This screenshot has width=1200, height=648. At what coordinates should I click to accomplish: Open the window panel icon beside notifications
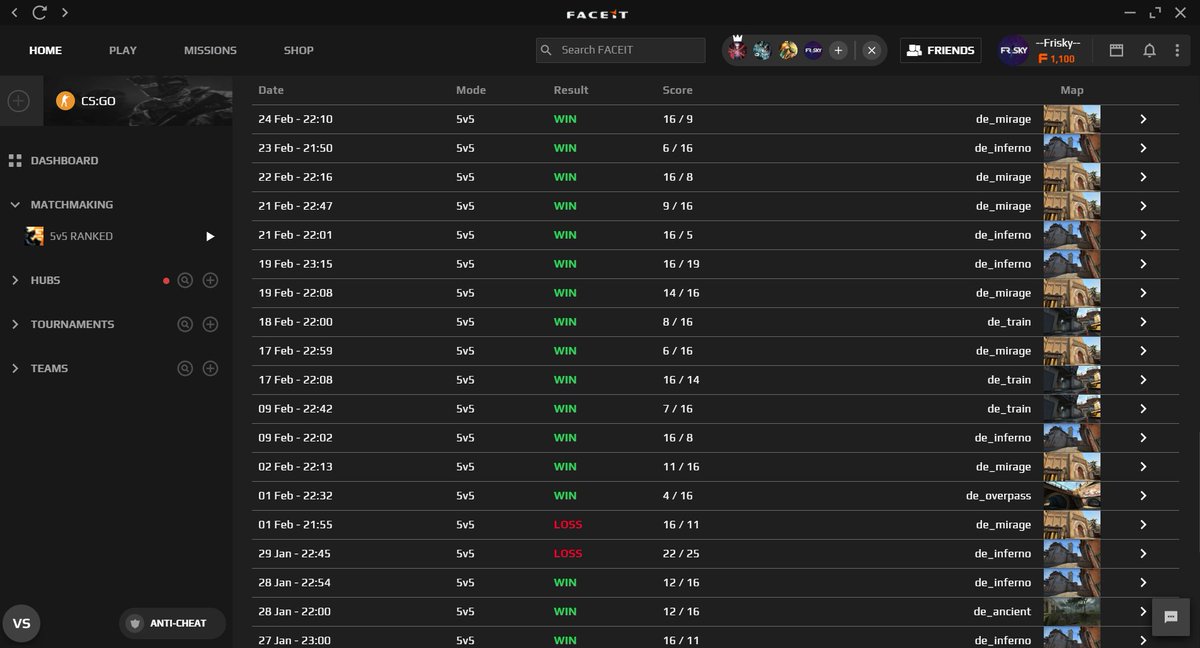[1117, 50]
